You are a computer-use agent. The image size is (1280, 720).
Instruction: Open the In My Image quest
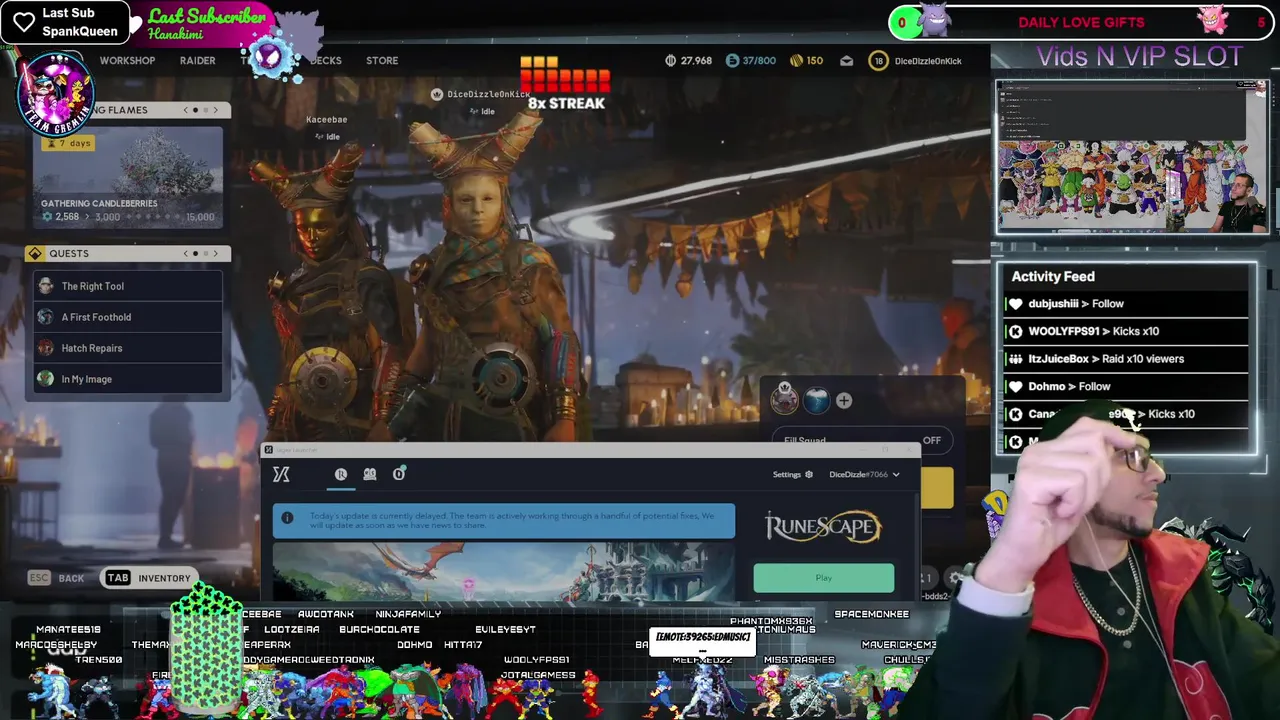tap(128, 379)
